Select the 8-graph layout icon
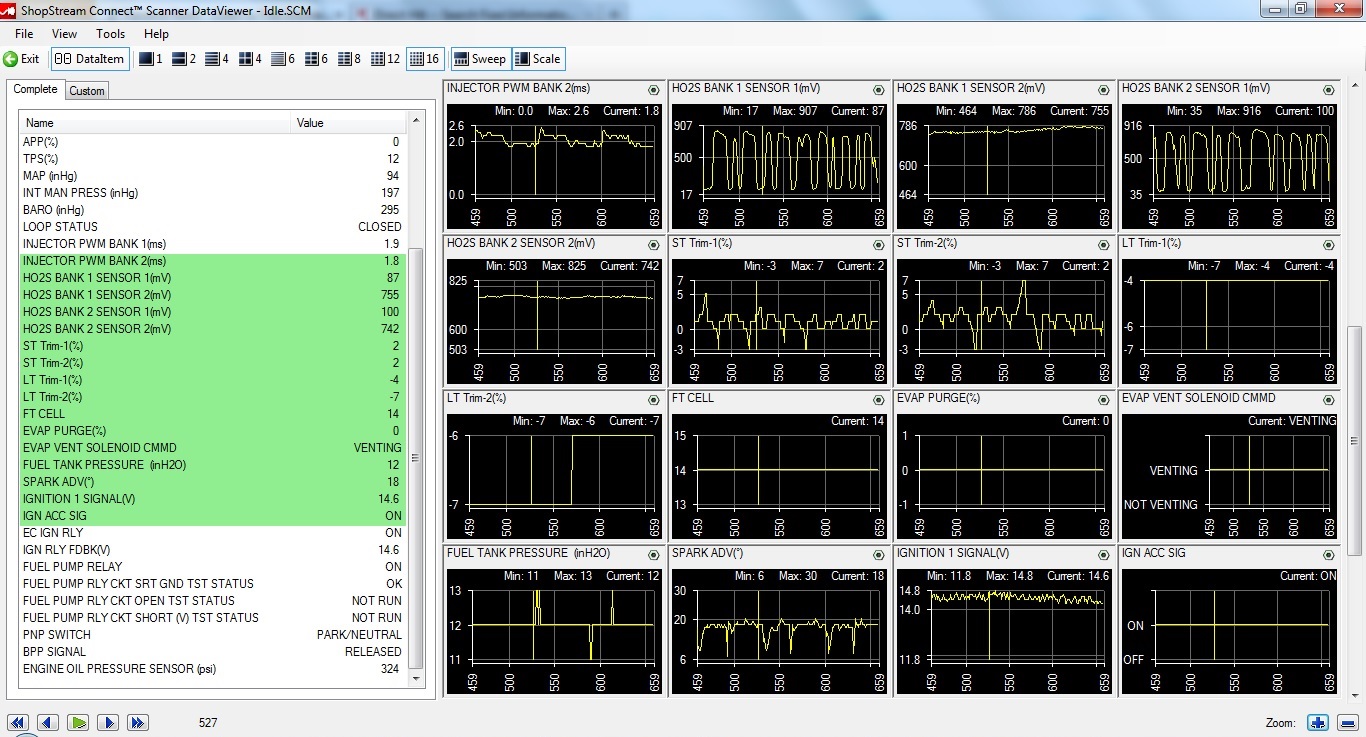The width and height of the screenshot is (1366, 737). click(349, 59)
